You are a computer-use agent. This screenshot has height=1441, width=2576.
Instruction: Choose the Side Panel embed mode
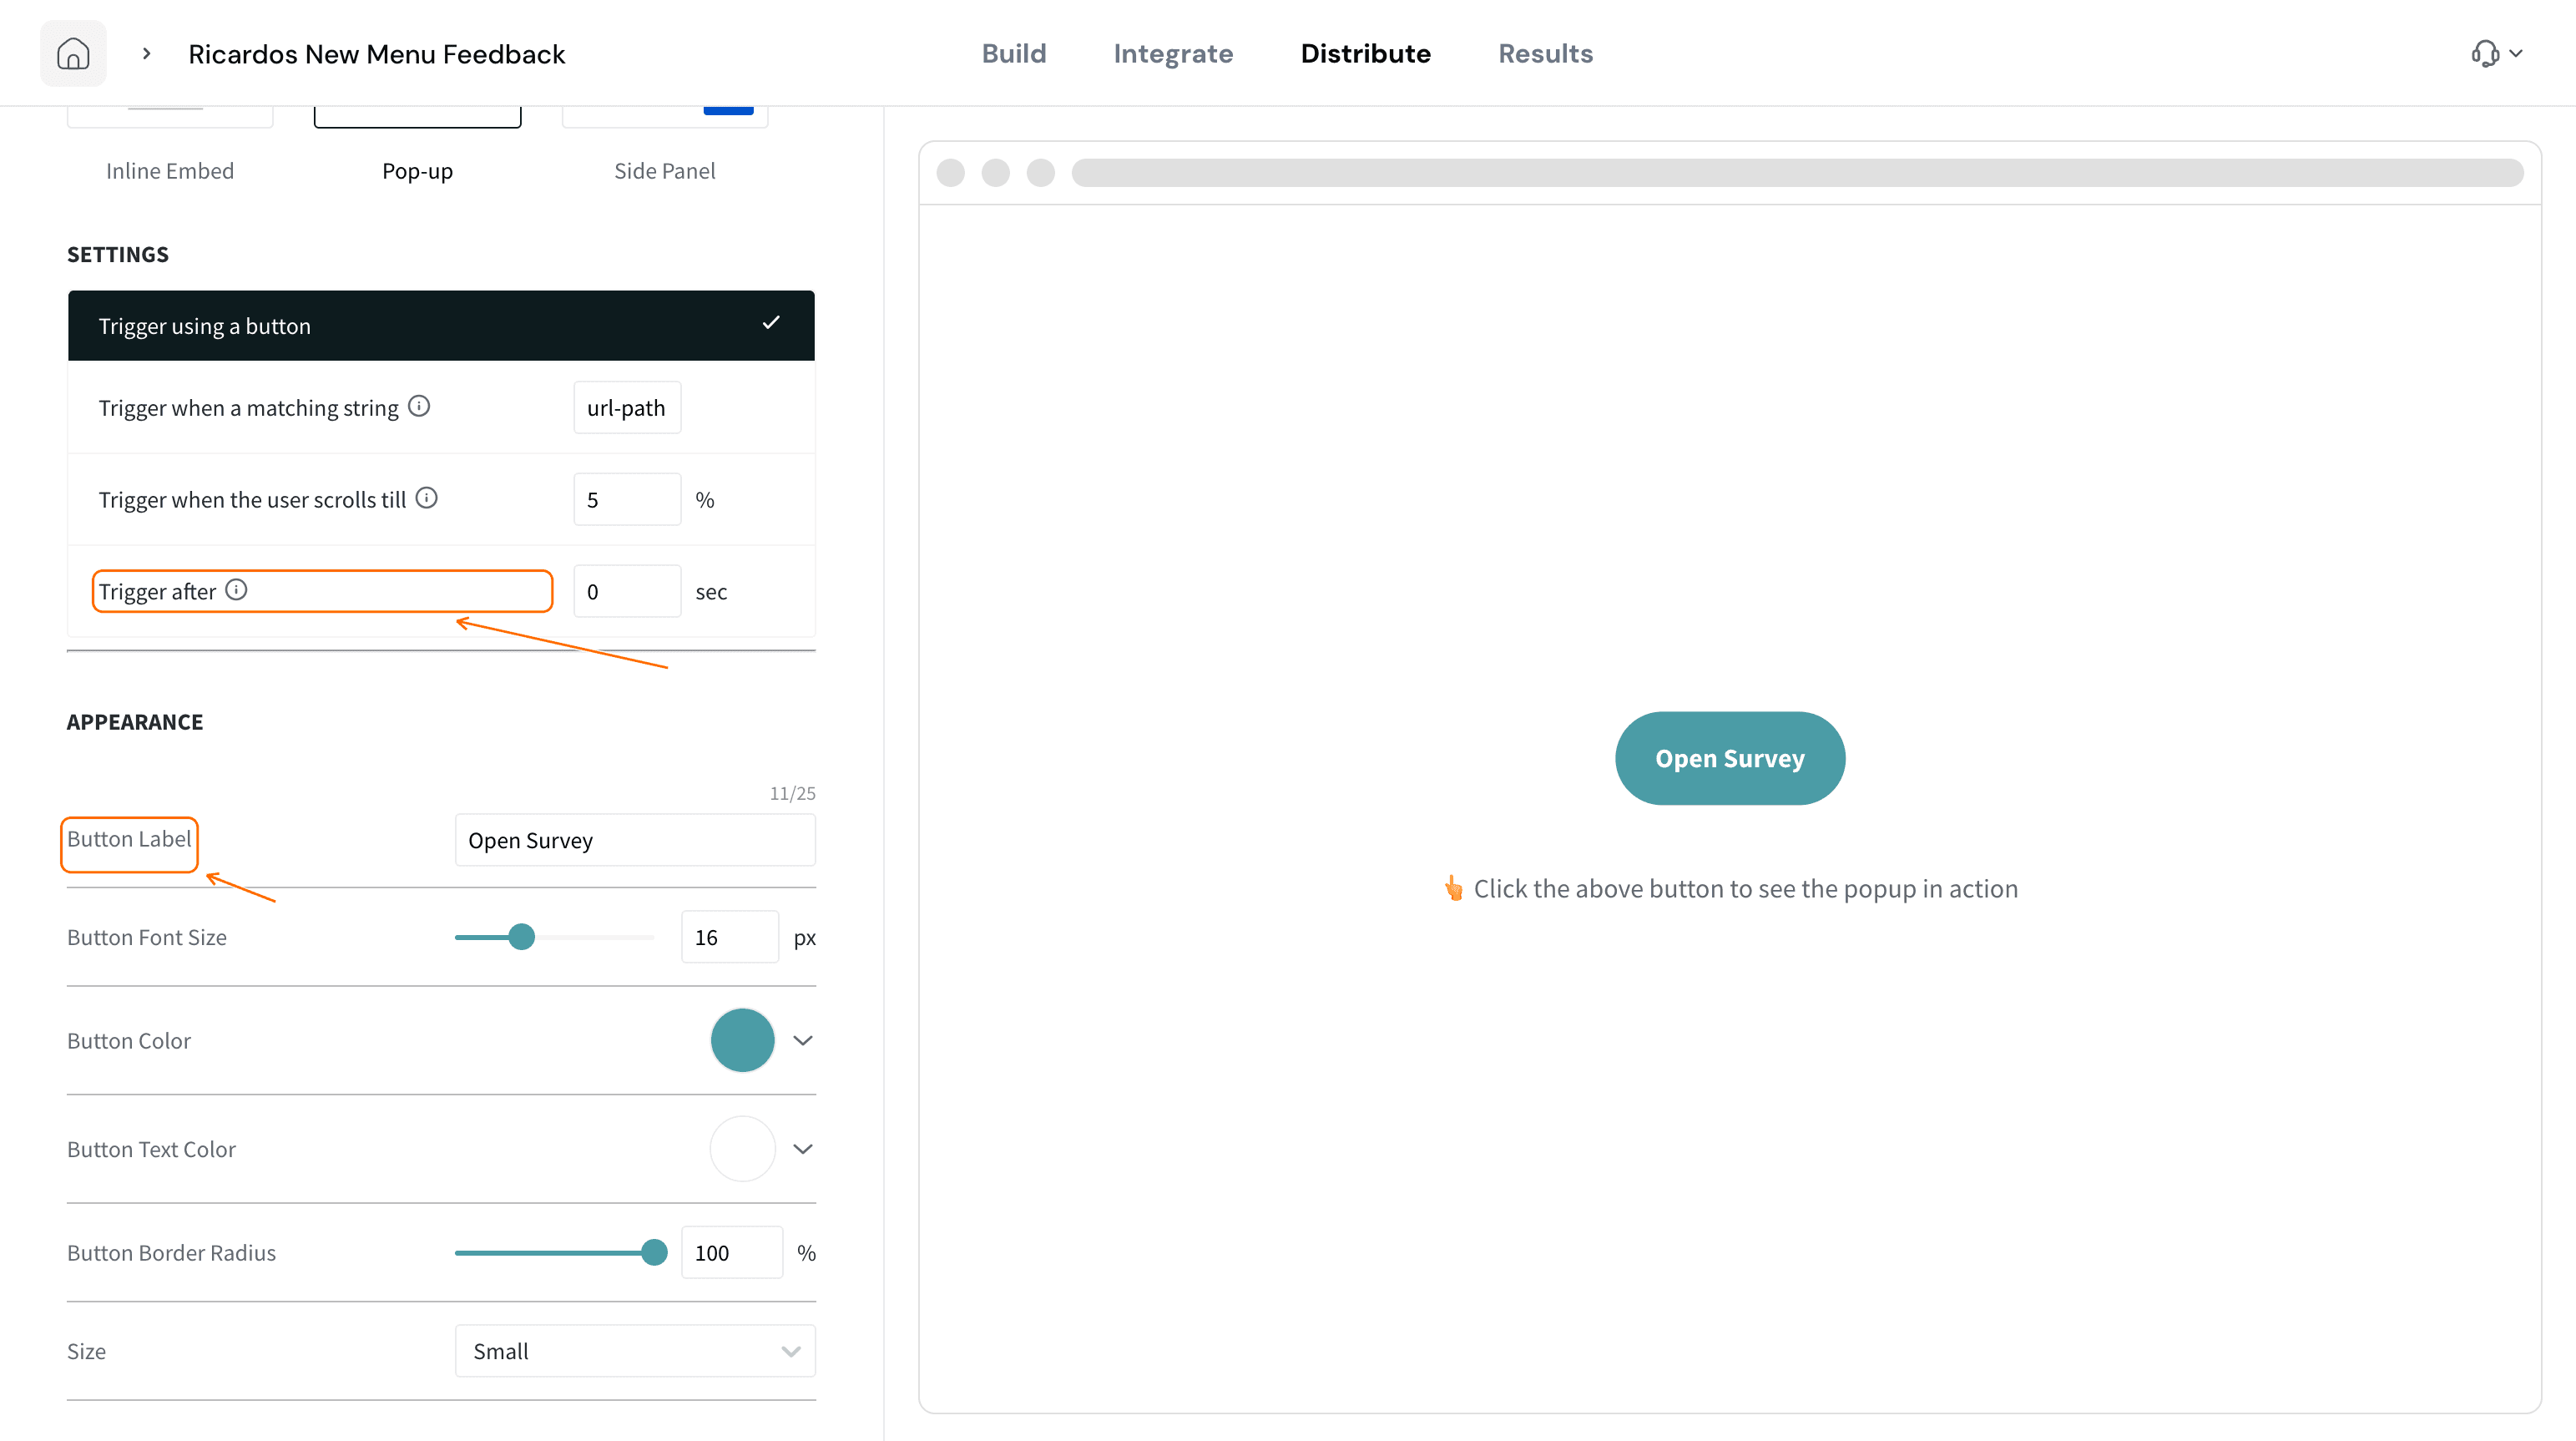pos(664,171)
